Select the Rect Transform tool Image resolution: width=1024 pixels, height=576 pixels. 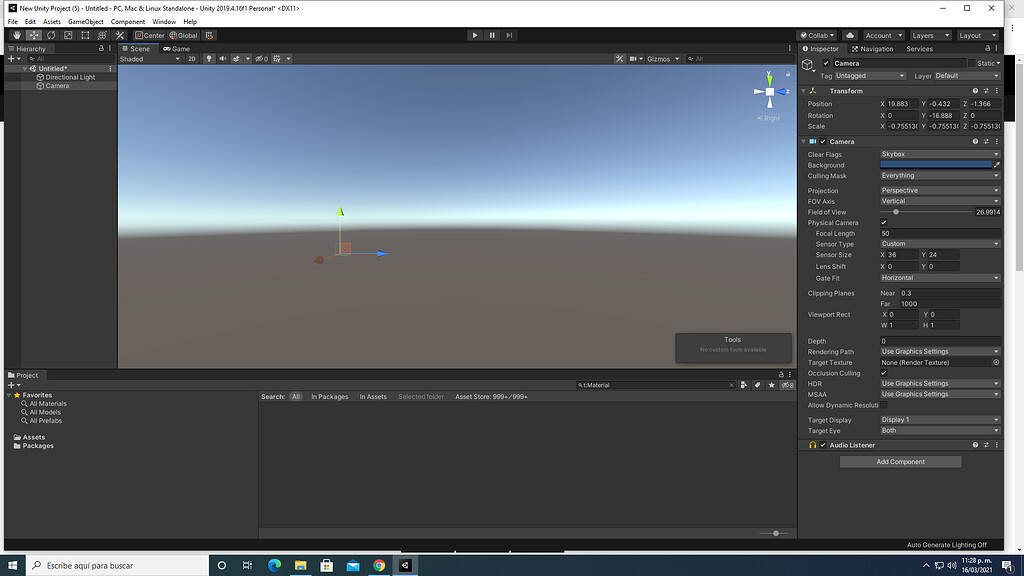tap(85, 35)
